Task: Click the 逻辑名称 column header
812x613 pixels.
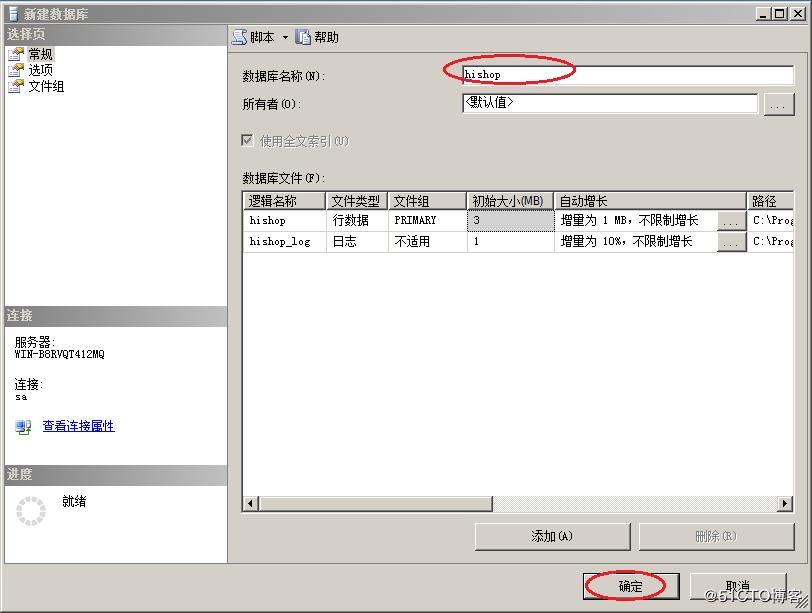Action: (x=284, y=201)
